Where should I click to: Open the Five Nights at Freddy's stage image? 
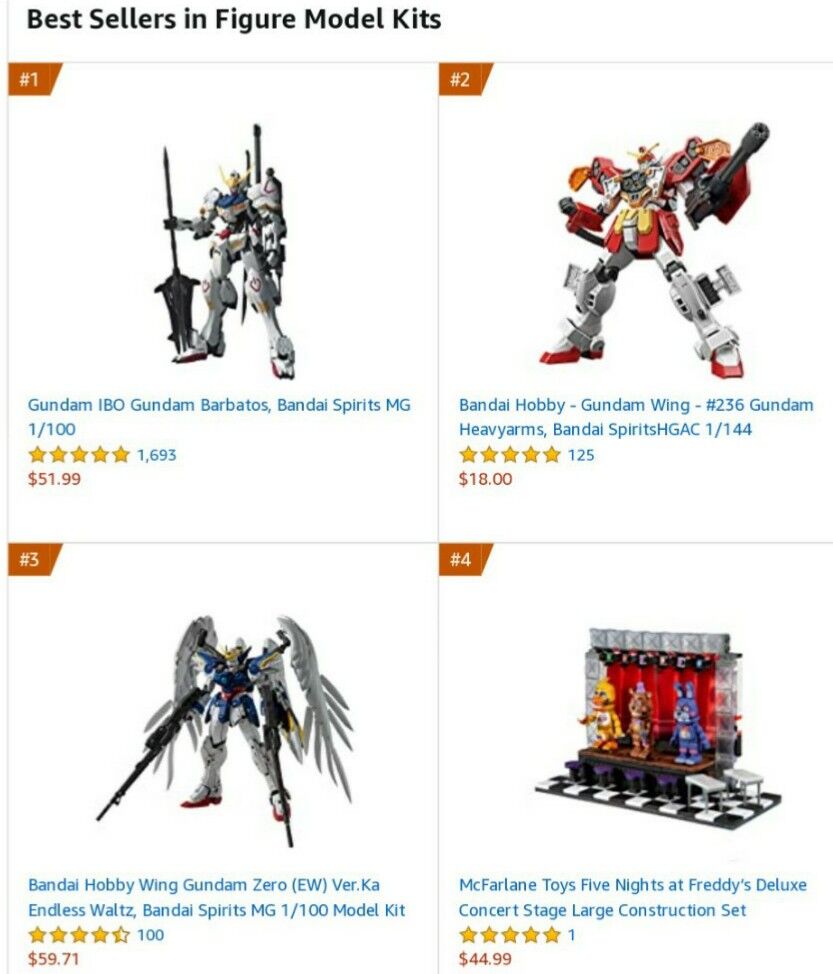(x=657, y=730)
